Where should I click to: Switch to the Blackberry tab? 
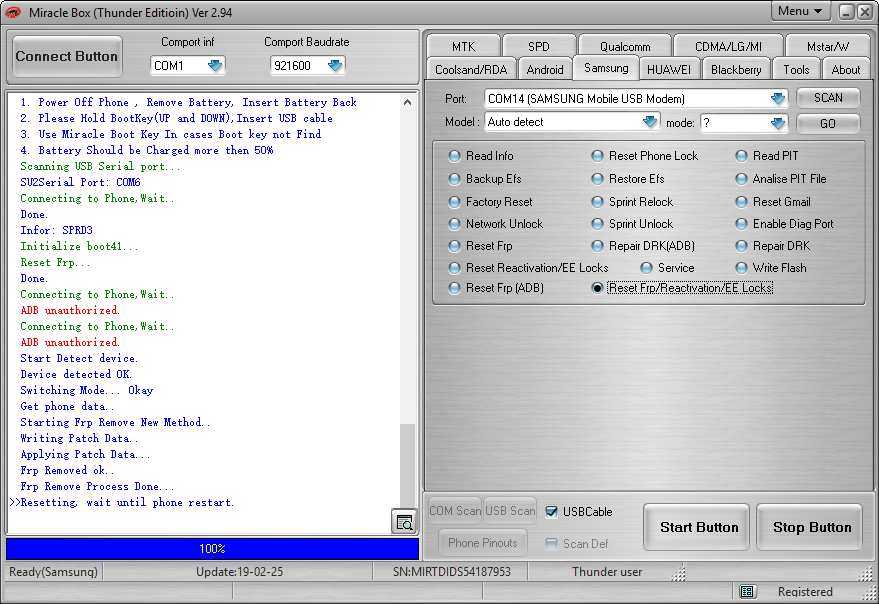pyautogui.click(x=736, y=70)
